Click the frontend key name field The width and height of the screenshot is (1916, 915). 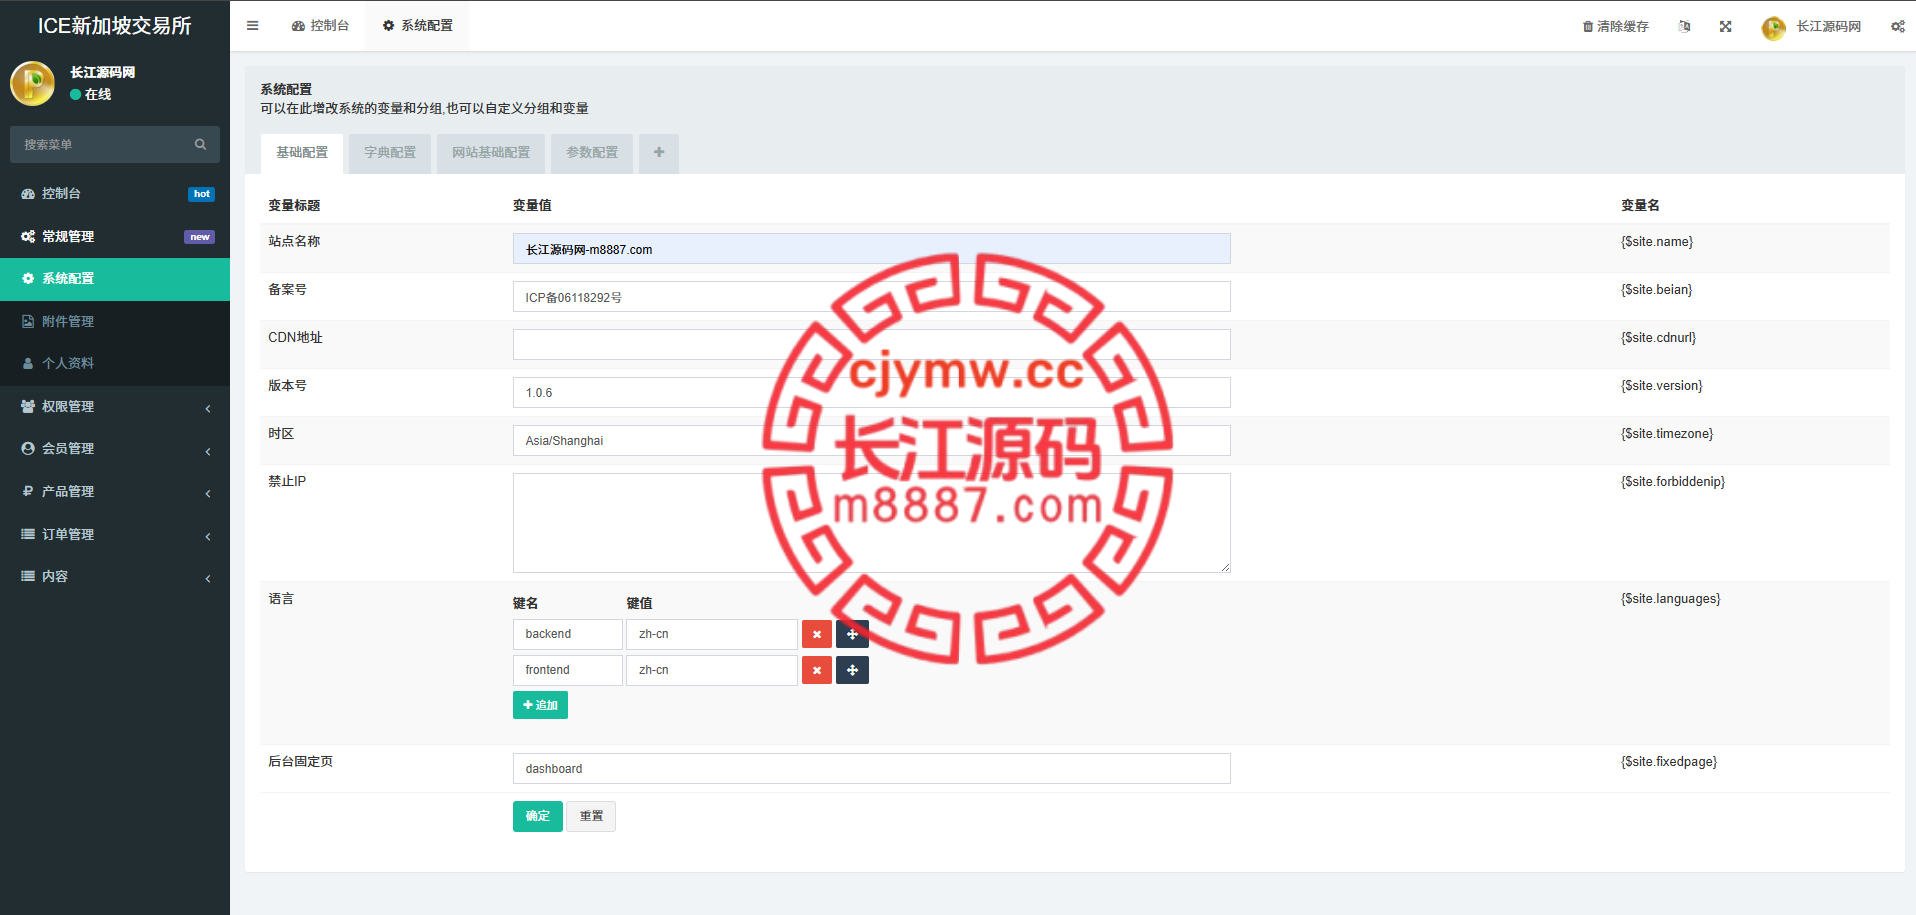(567, 670)
